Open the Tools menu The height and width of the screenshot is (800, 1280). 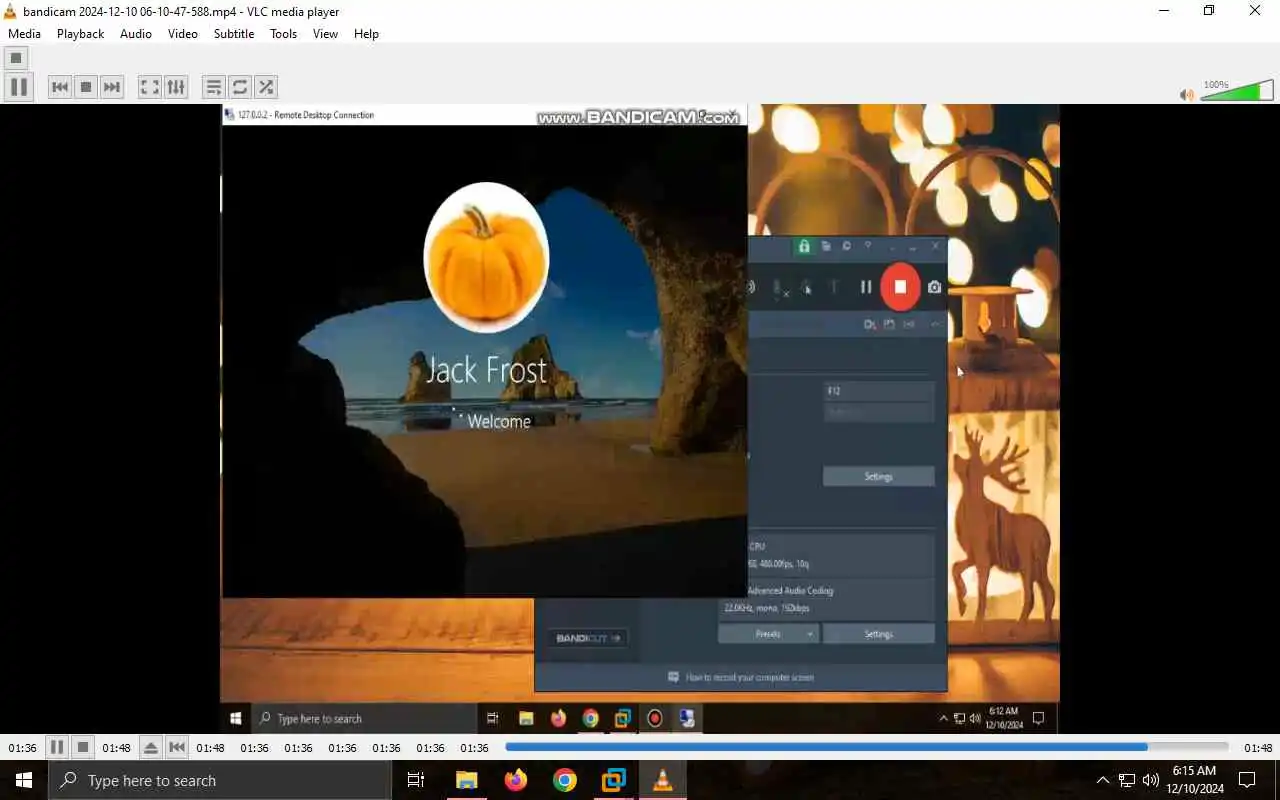pos(284,33)
